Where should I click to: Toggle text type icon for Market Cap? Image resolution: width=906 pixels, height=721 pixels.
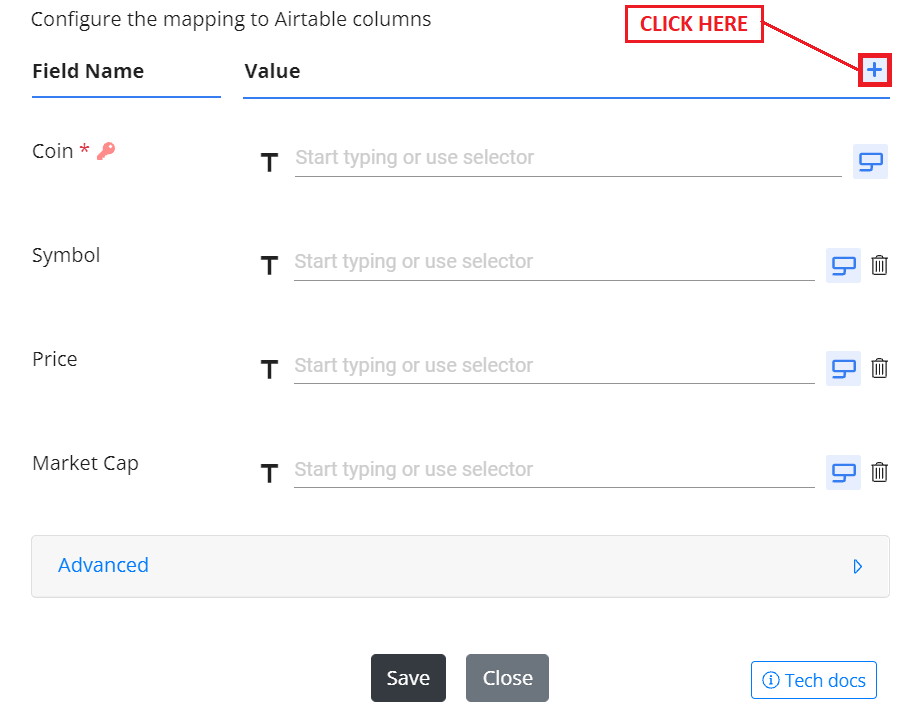pyautogui.click(x=269, y=473)
